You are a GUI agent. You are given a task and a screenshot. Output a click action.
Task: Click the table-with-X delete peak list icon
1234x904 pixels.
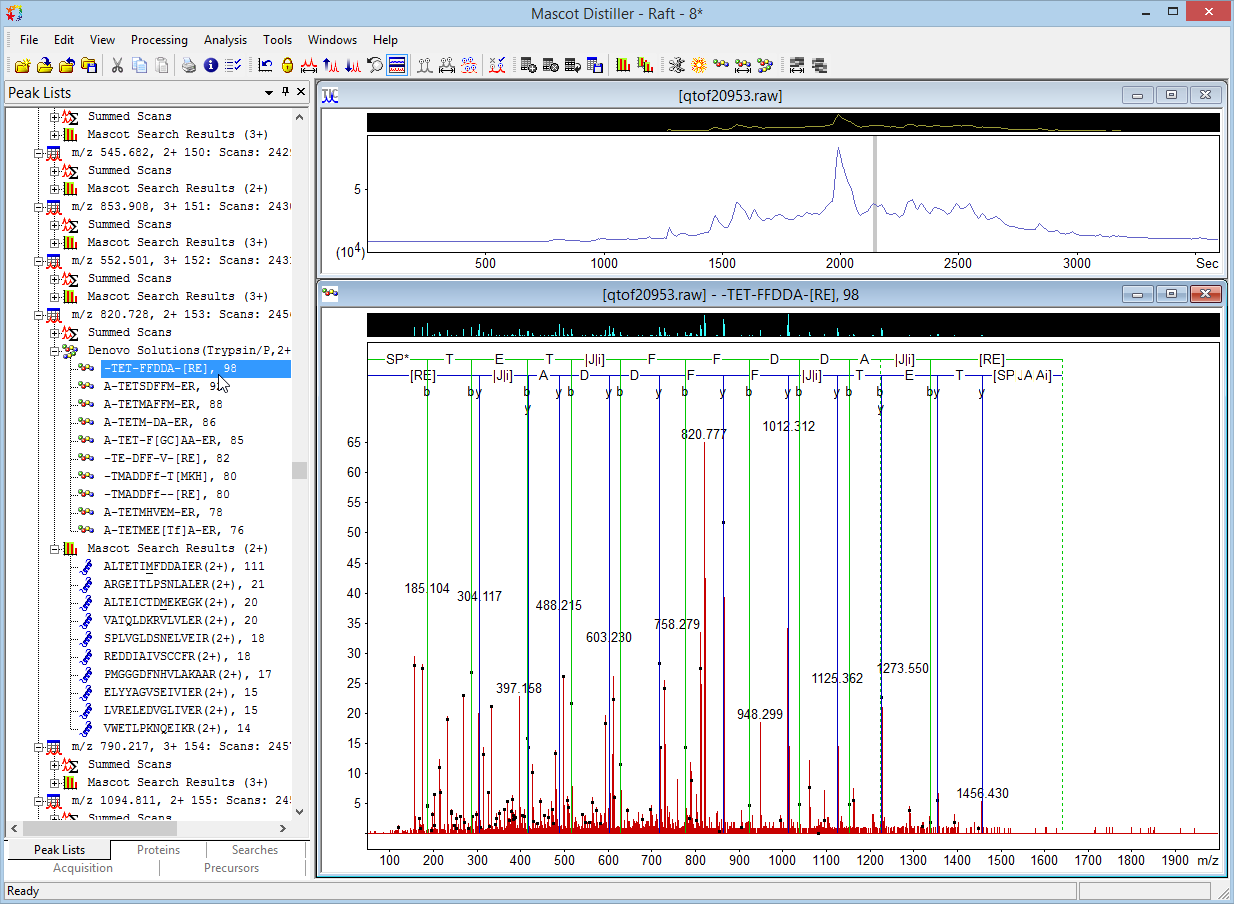click(x=551, y=66)
